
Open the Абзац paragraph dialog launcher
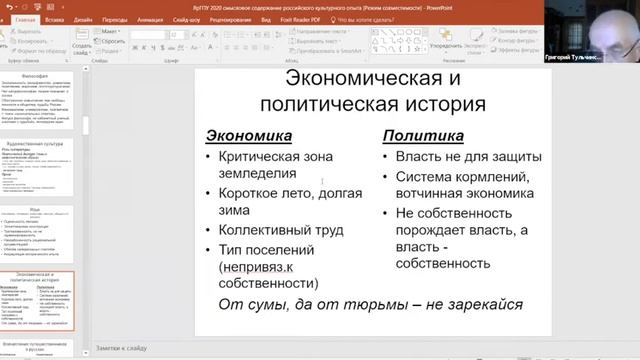click(x=365, y=61)
